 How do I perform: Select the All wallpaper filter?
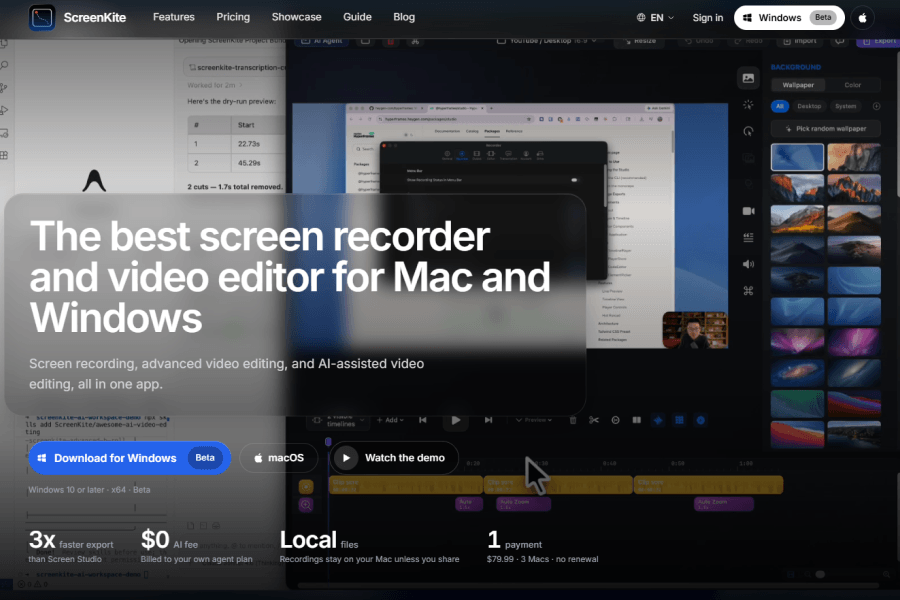point(779,106)
